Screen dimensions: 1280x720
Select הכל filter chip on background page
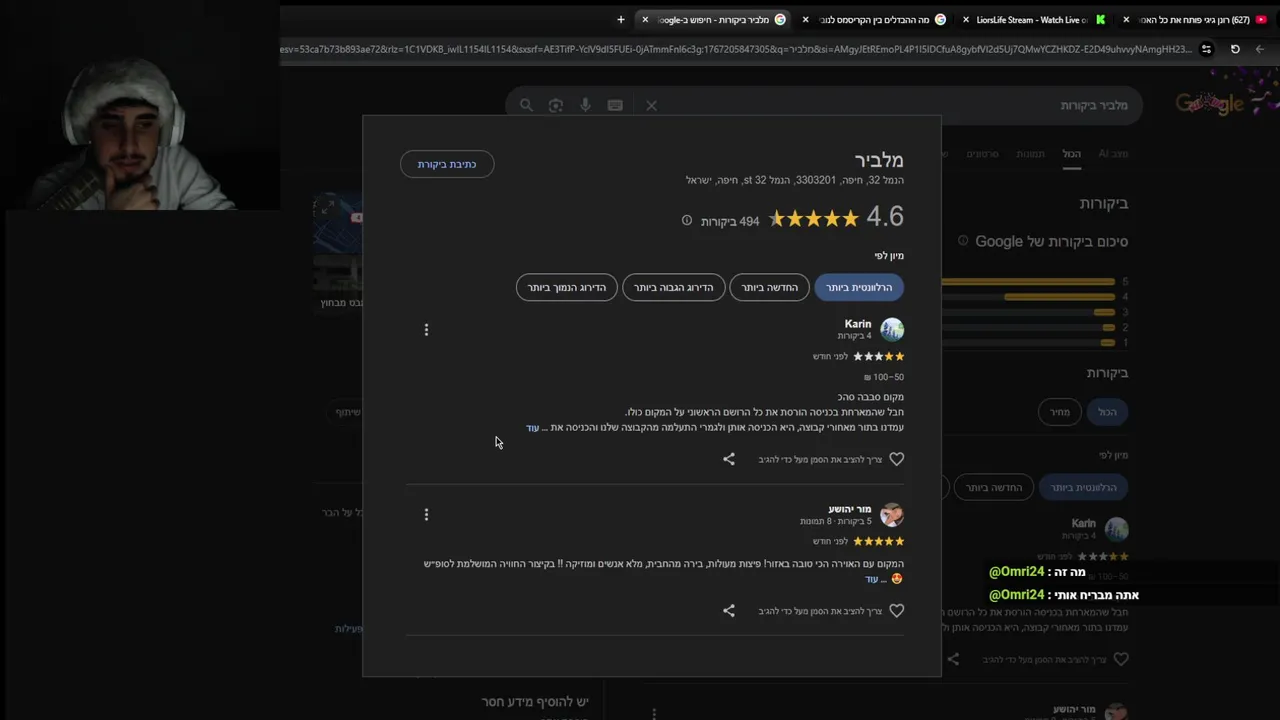point(1107,412)
